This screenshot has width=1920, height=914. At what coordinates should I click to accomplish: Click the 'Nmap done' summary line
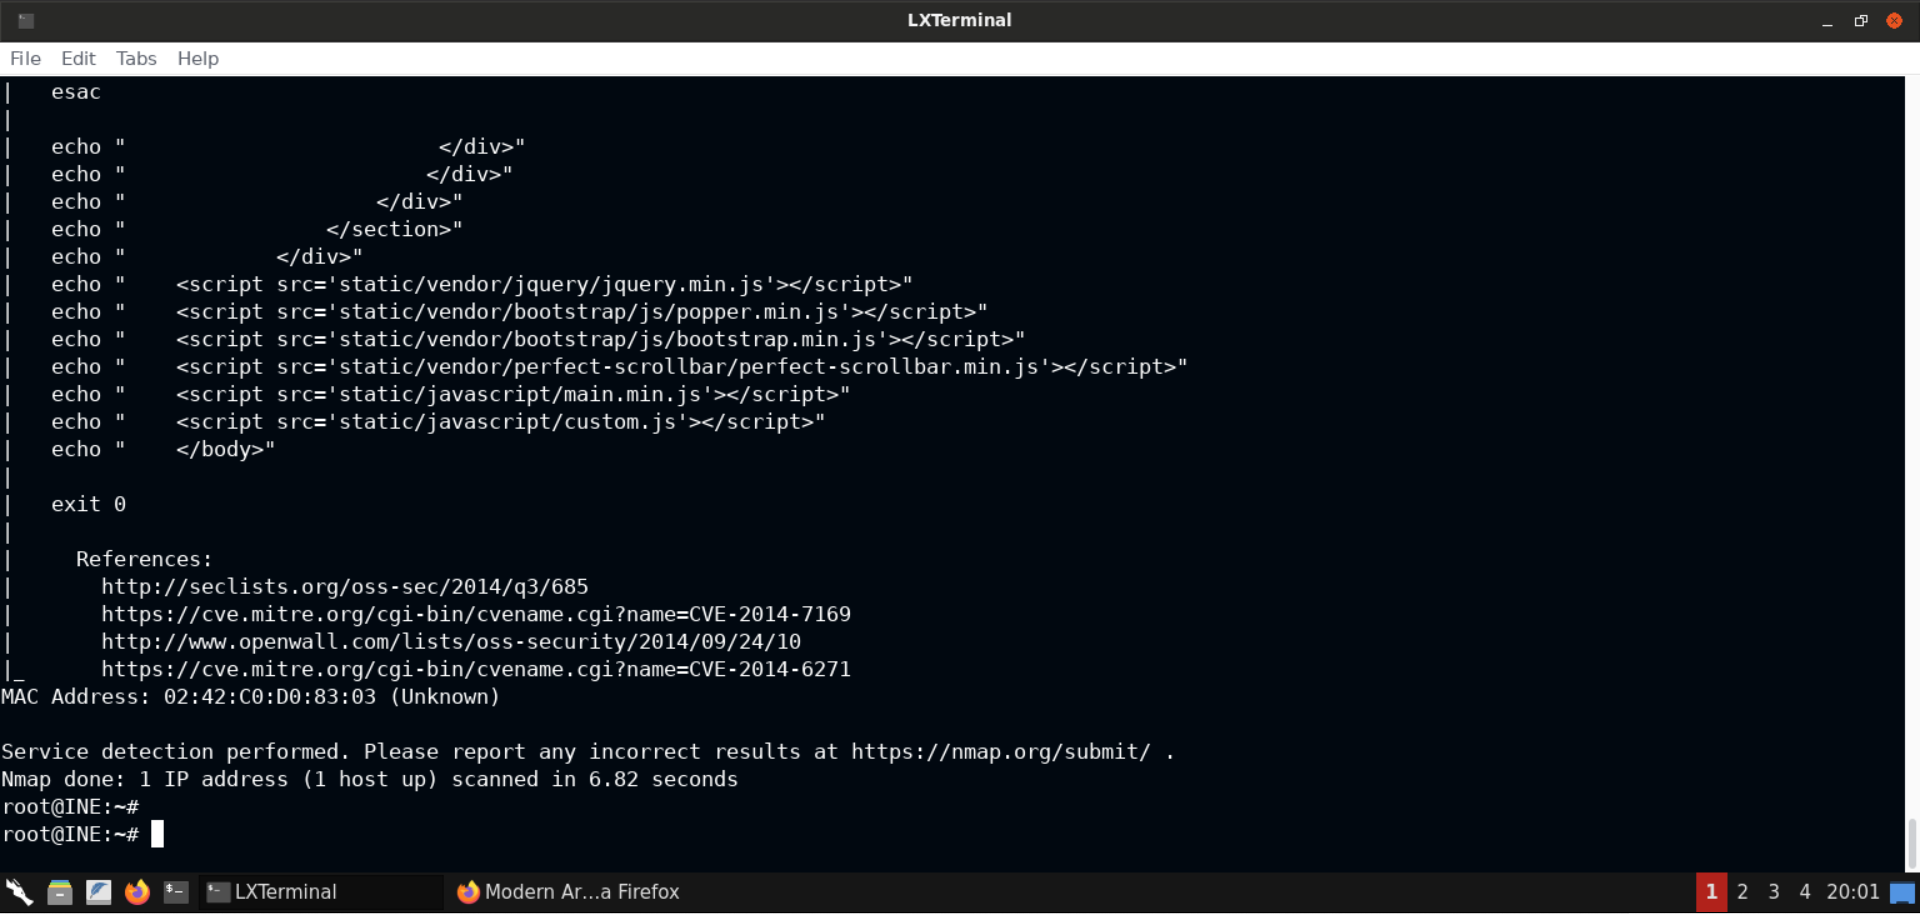pyautogui.click(x=369, y=779)
